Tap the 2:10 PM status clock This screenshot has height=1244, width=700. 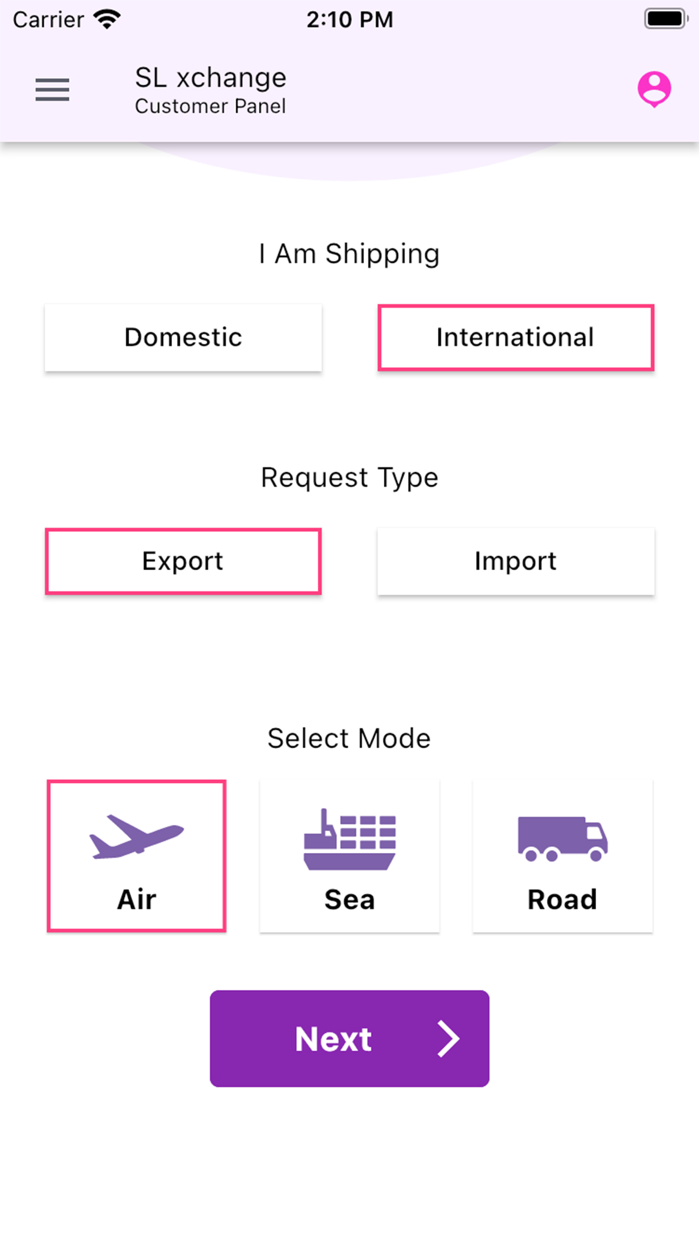pos(349,19)
